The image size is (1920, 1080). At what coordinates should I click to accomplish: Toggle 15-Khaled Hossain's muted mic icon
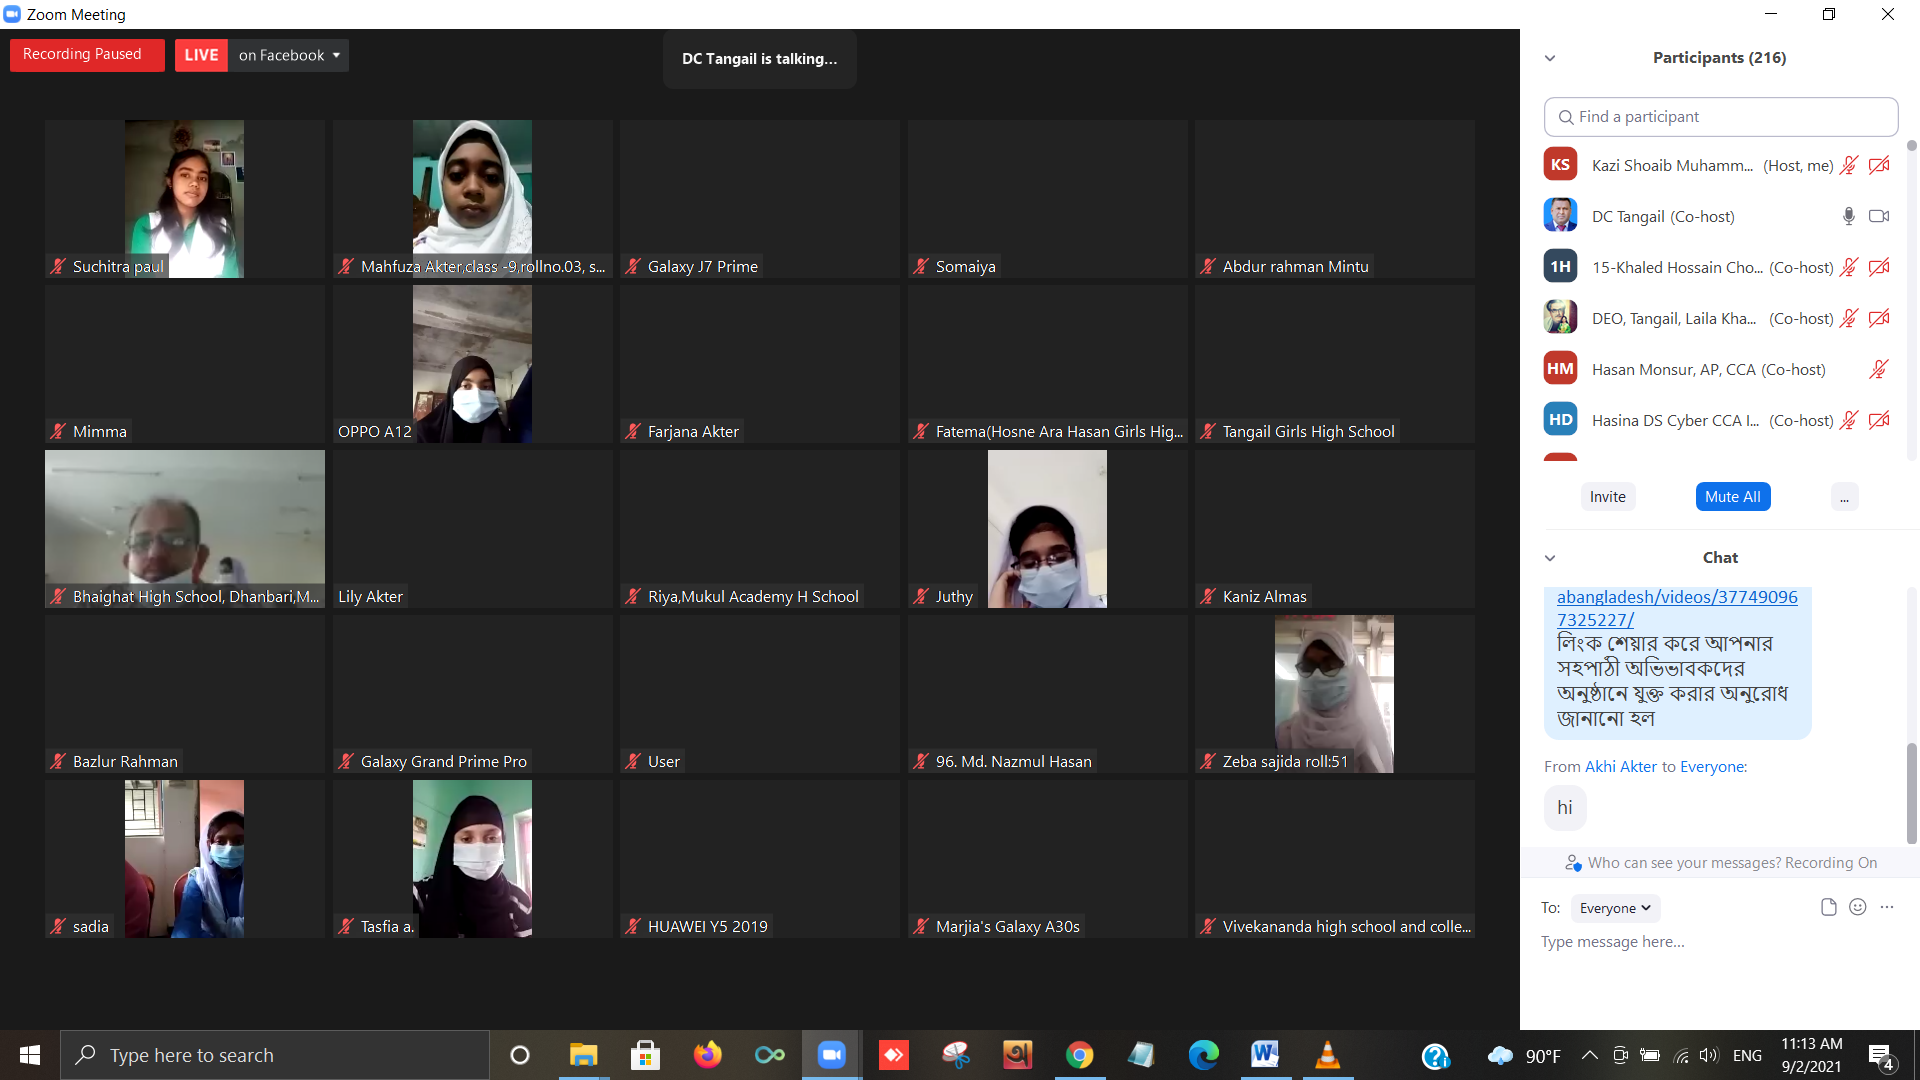1849,267
